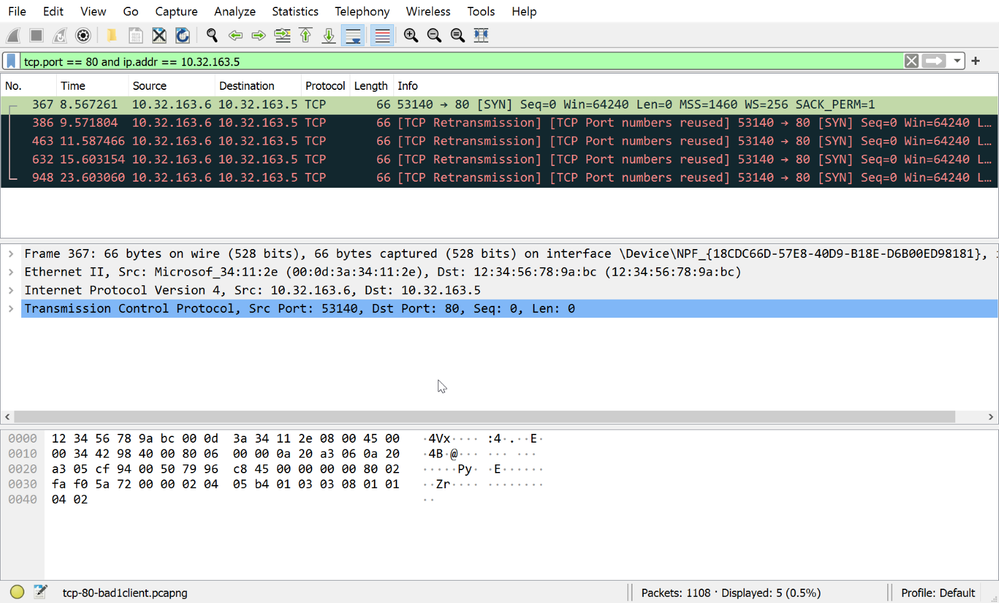The image size is (999, 603).
Task: Toggle auto-scroll during live capture
Action: [x=353, y=36]
